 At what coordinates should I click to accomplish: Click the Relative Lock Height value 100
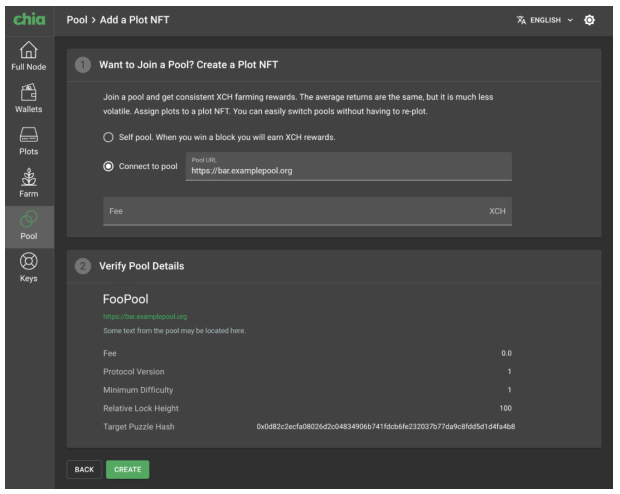tap(505, 408)
